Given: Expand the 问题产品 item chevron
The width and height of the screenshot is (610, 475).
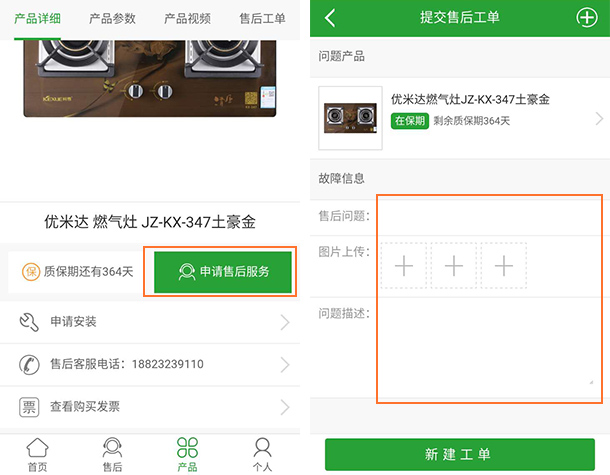Looking at the screenshot, I should point(599,118).
